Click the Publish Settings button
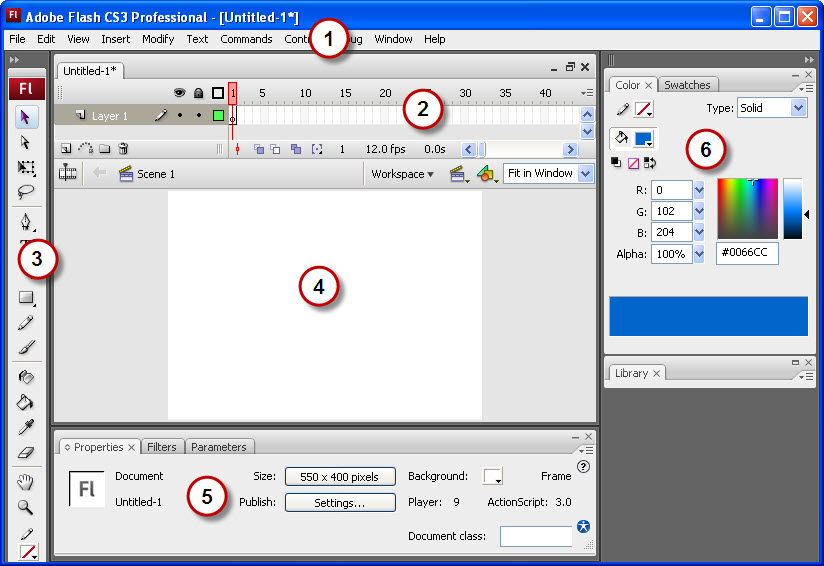 click(x=340, y=502)
